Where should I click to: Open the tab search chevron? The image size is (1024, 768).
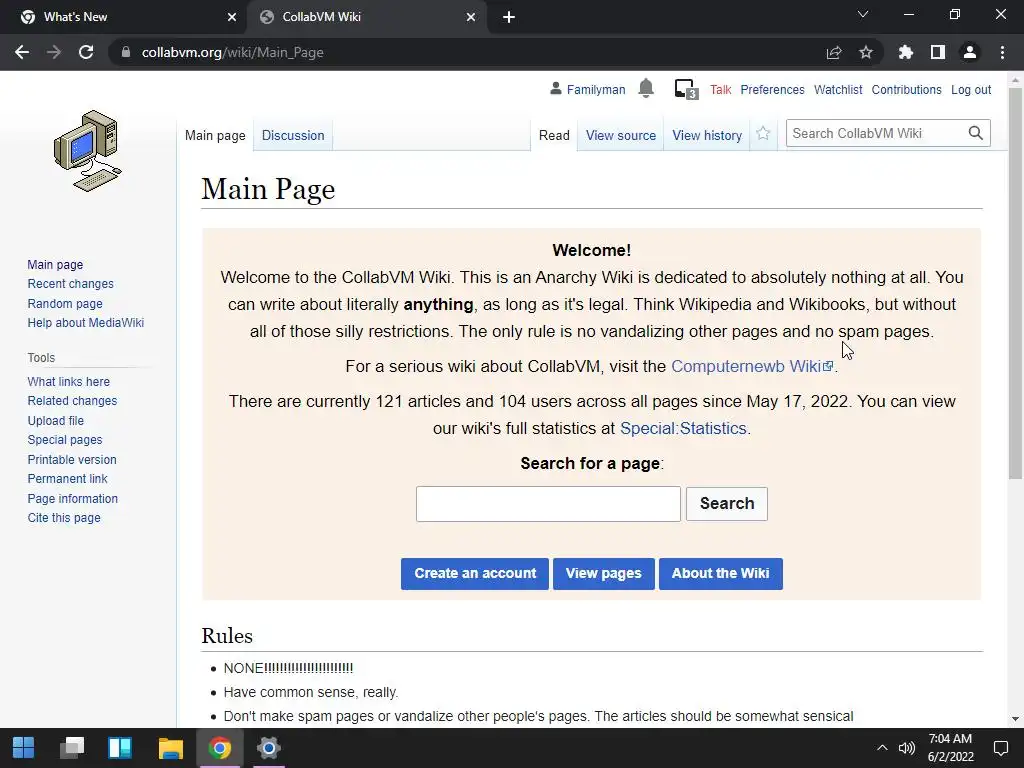(863, 14)
